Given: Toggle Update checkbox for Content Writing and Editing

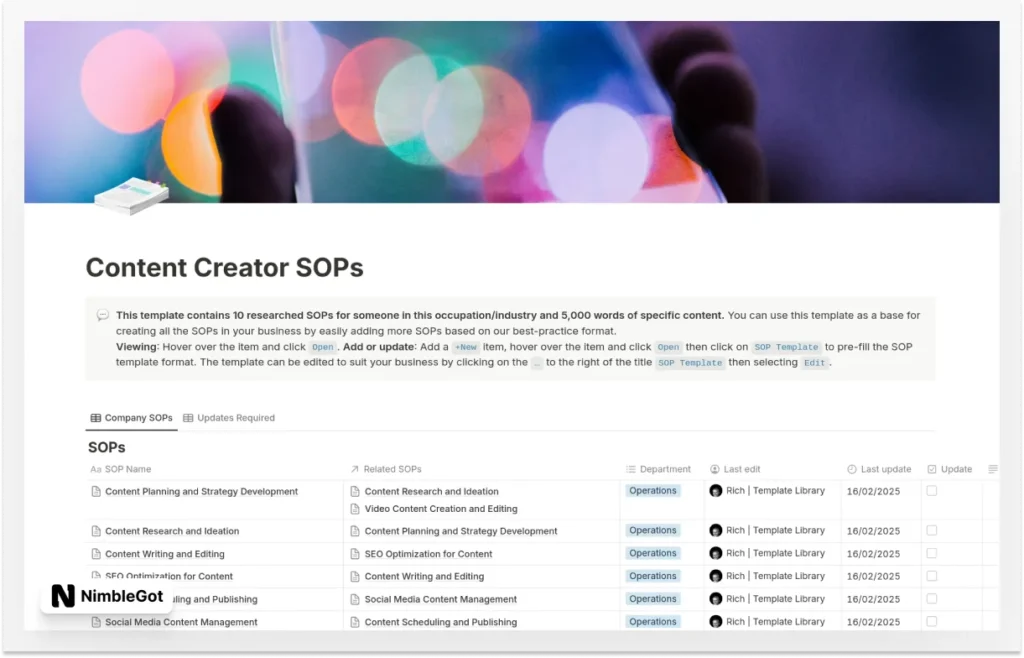Looking at the screenshot, I should [x=932, y=554].
